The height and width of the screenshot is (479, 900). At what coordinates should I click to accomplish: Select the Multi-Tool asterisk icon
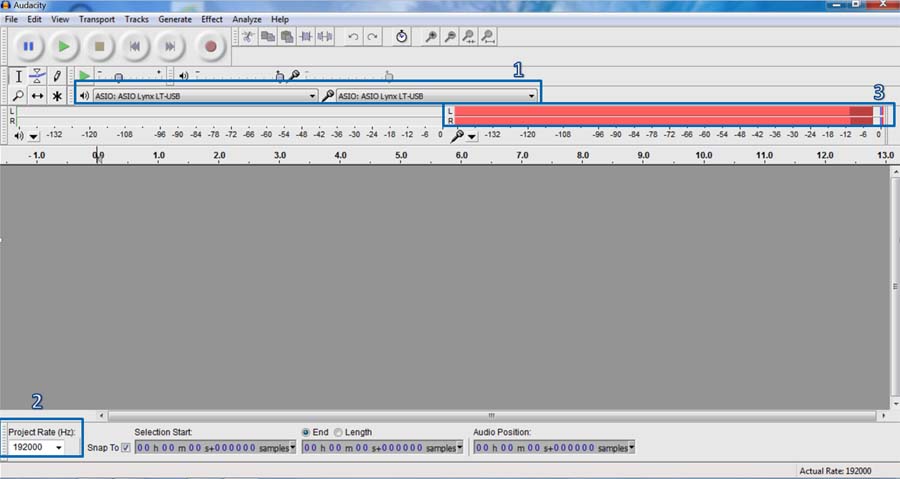tap(57, 96)
